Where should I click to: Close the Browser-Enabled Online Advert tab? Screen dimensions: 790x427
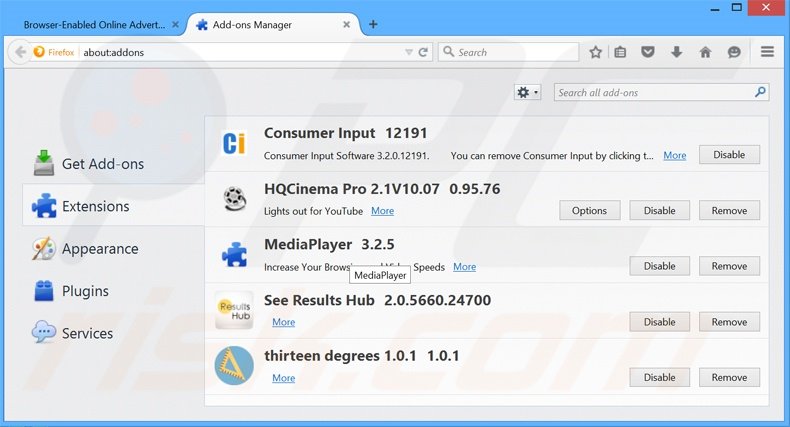tap(175, 24)
